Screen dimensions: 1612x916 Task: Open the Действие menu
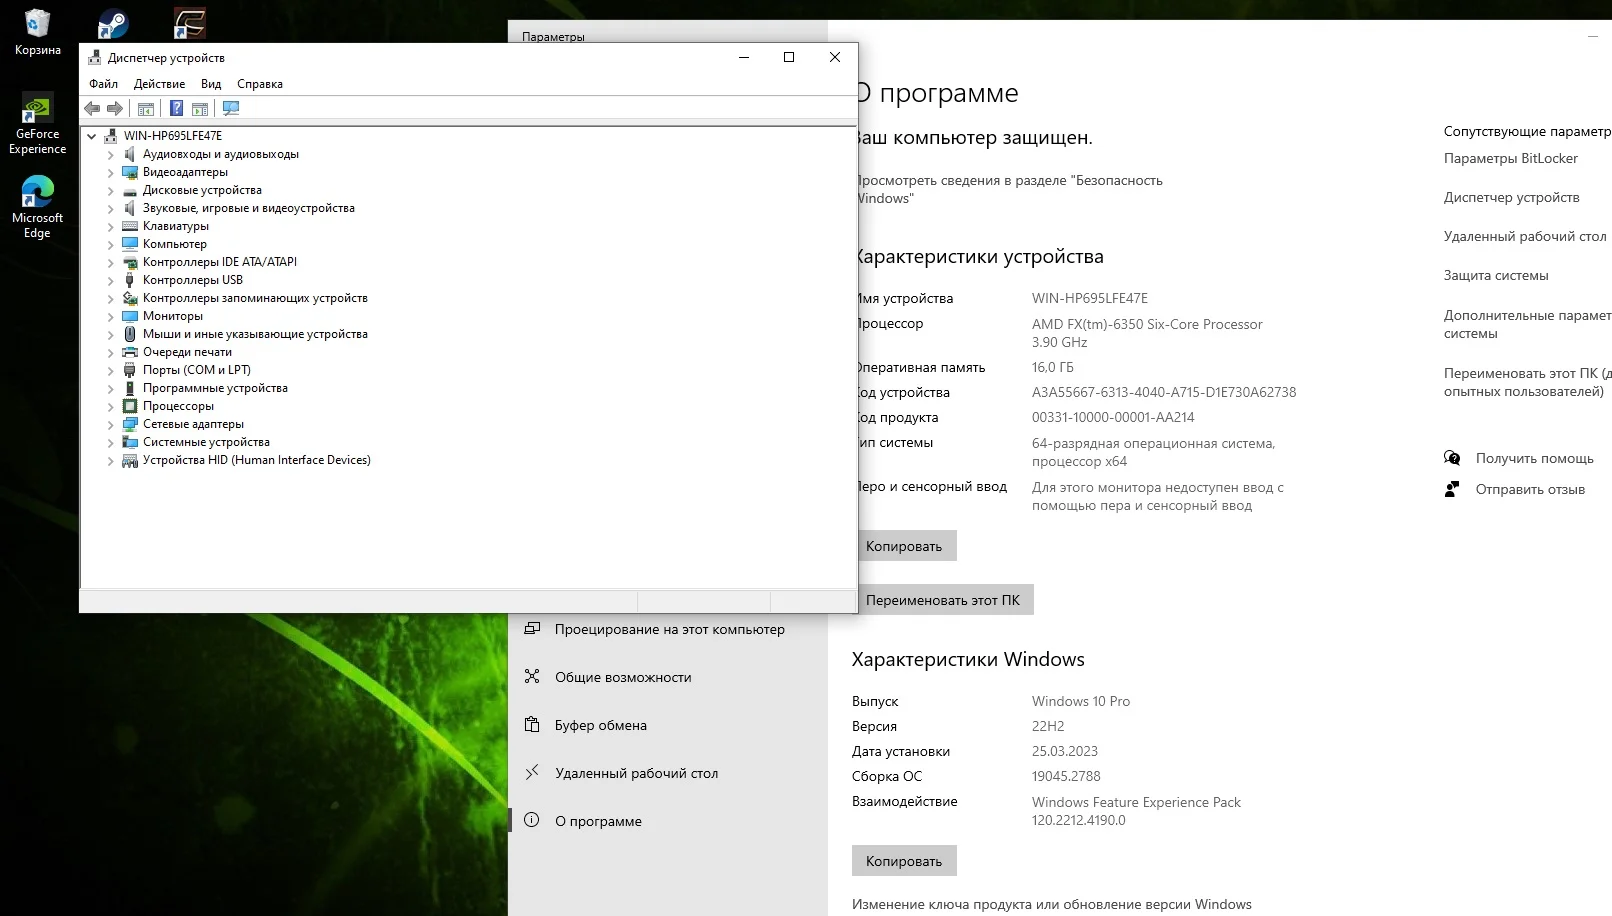tap(159, 84)
